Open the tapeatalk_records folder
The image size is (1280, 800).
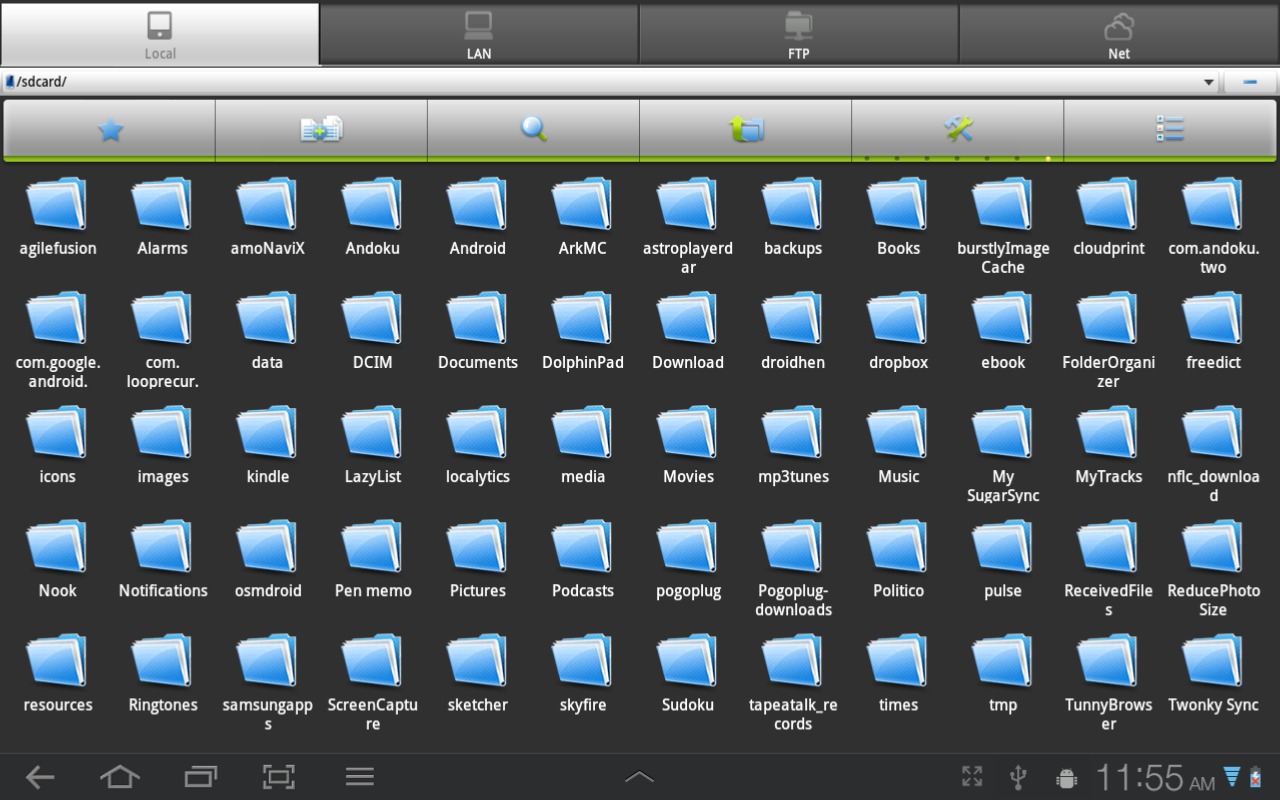793,682
